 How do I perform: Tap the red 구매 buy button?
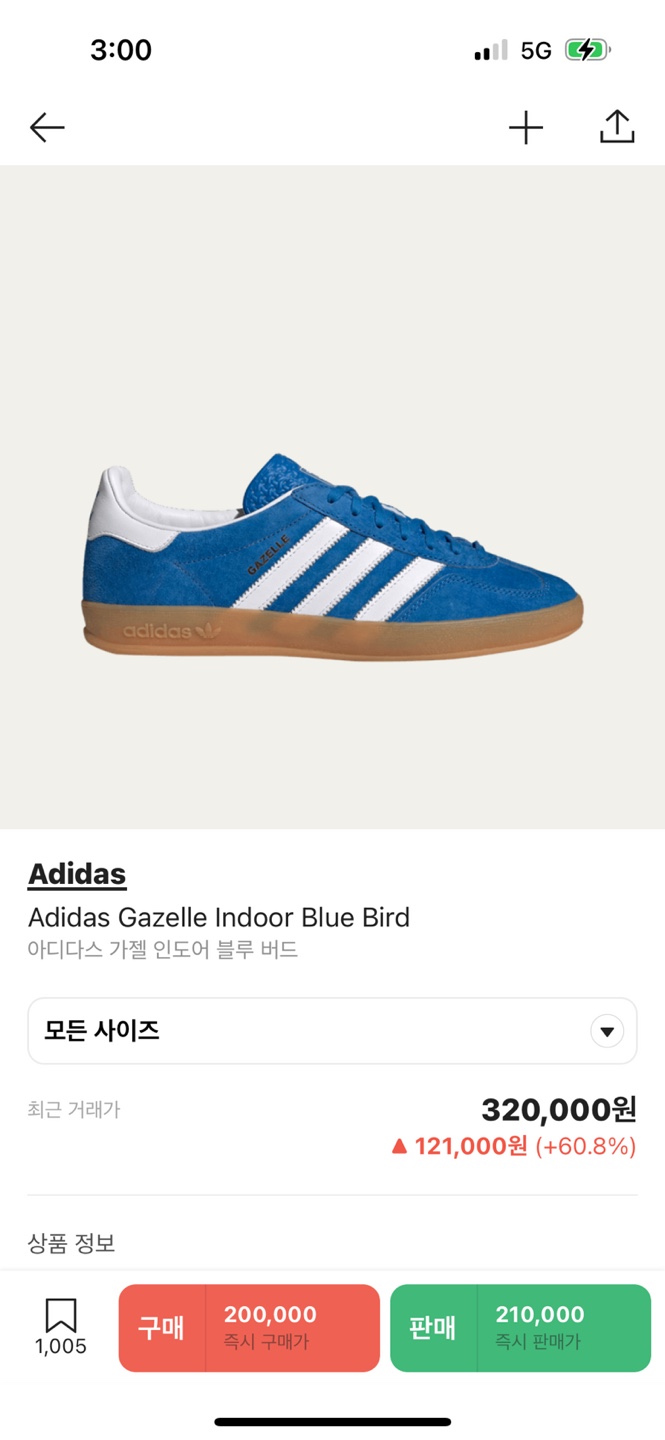(x=249, y=1328)
